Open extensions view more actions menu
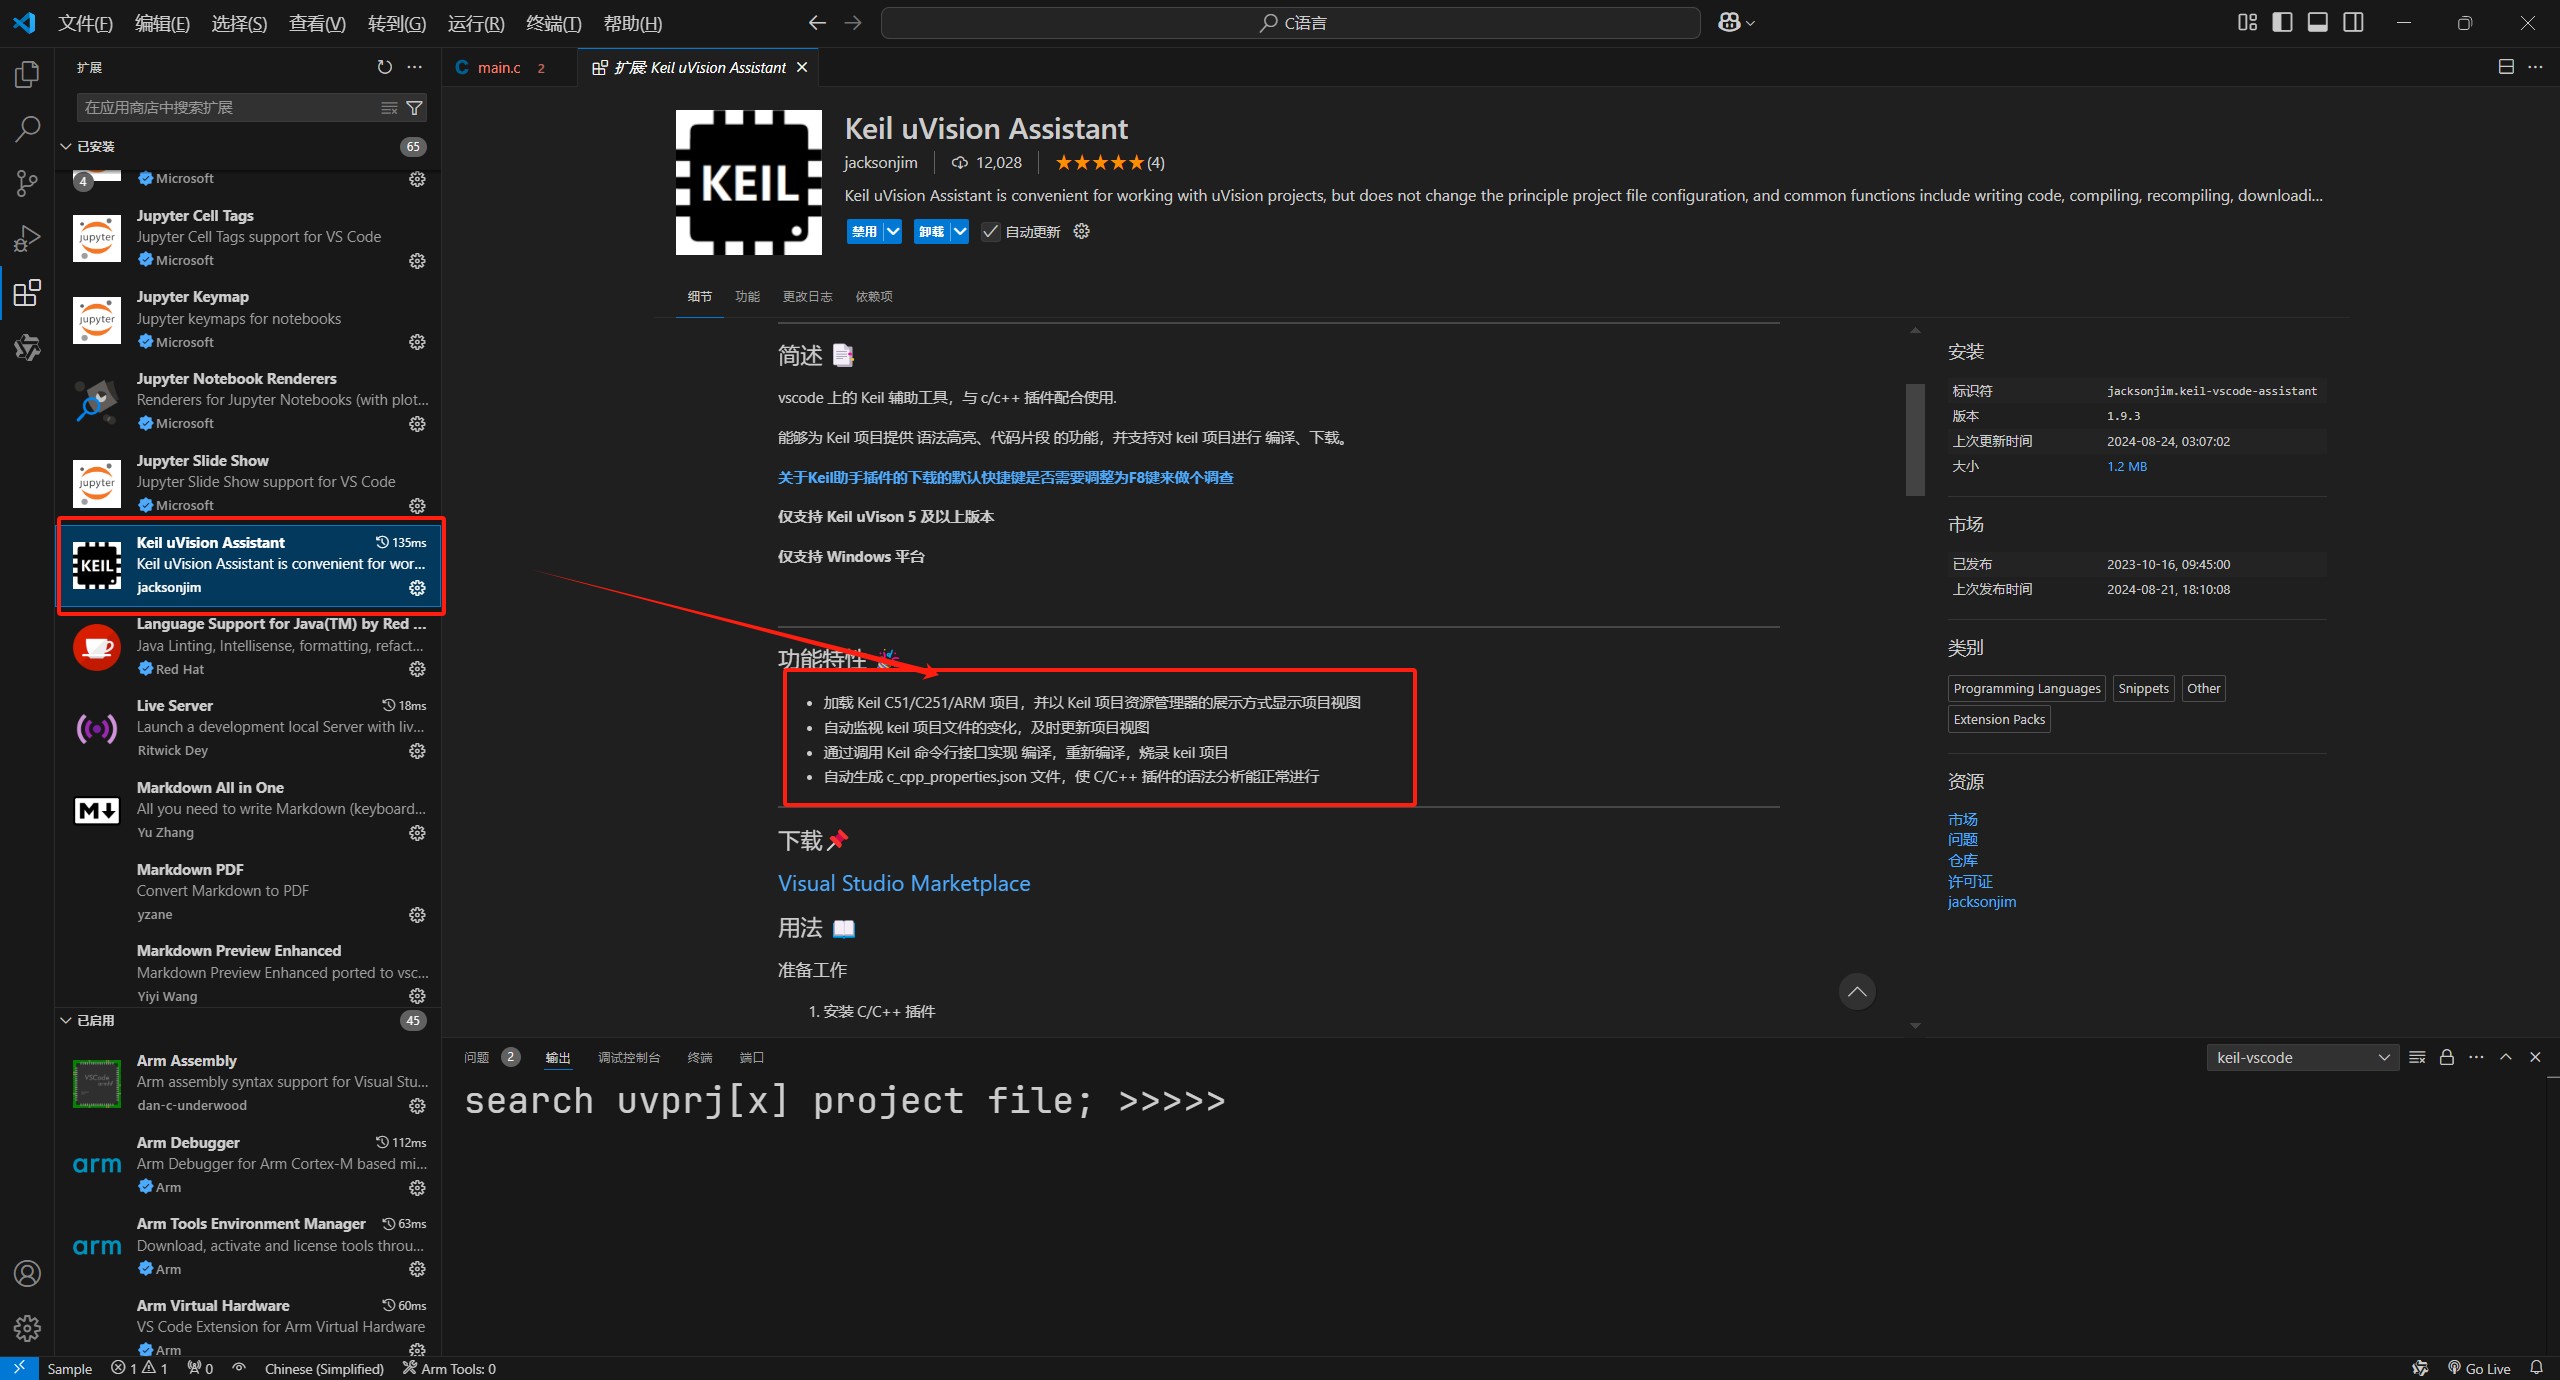 (415, 67)
